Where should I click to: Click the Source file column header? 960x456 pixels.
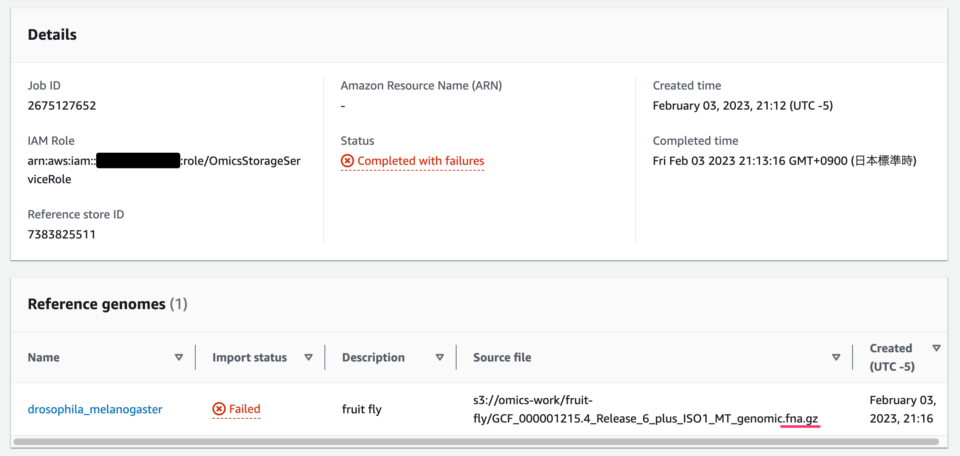[502, 357]
